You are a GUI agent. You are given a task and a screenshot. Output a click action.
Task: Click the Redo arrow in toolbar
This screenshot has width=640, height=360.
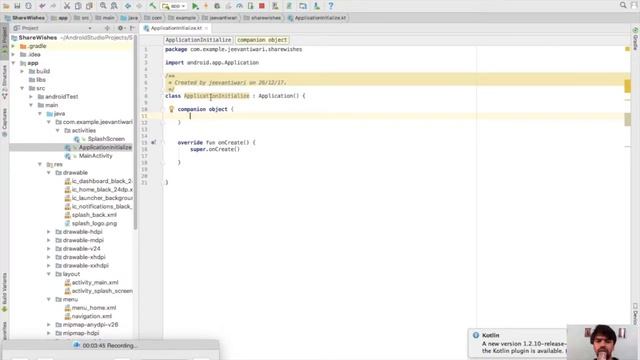pos(53,6)
